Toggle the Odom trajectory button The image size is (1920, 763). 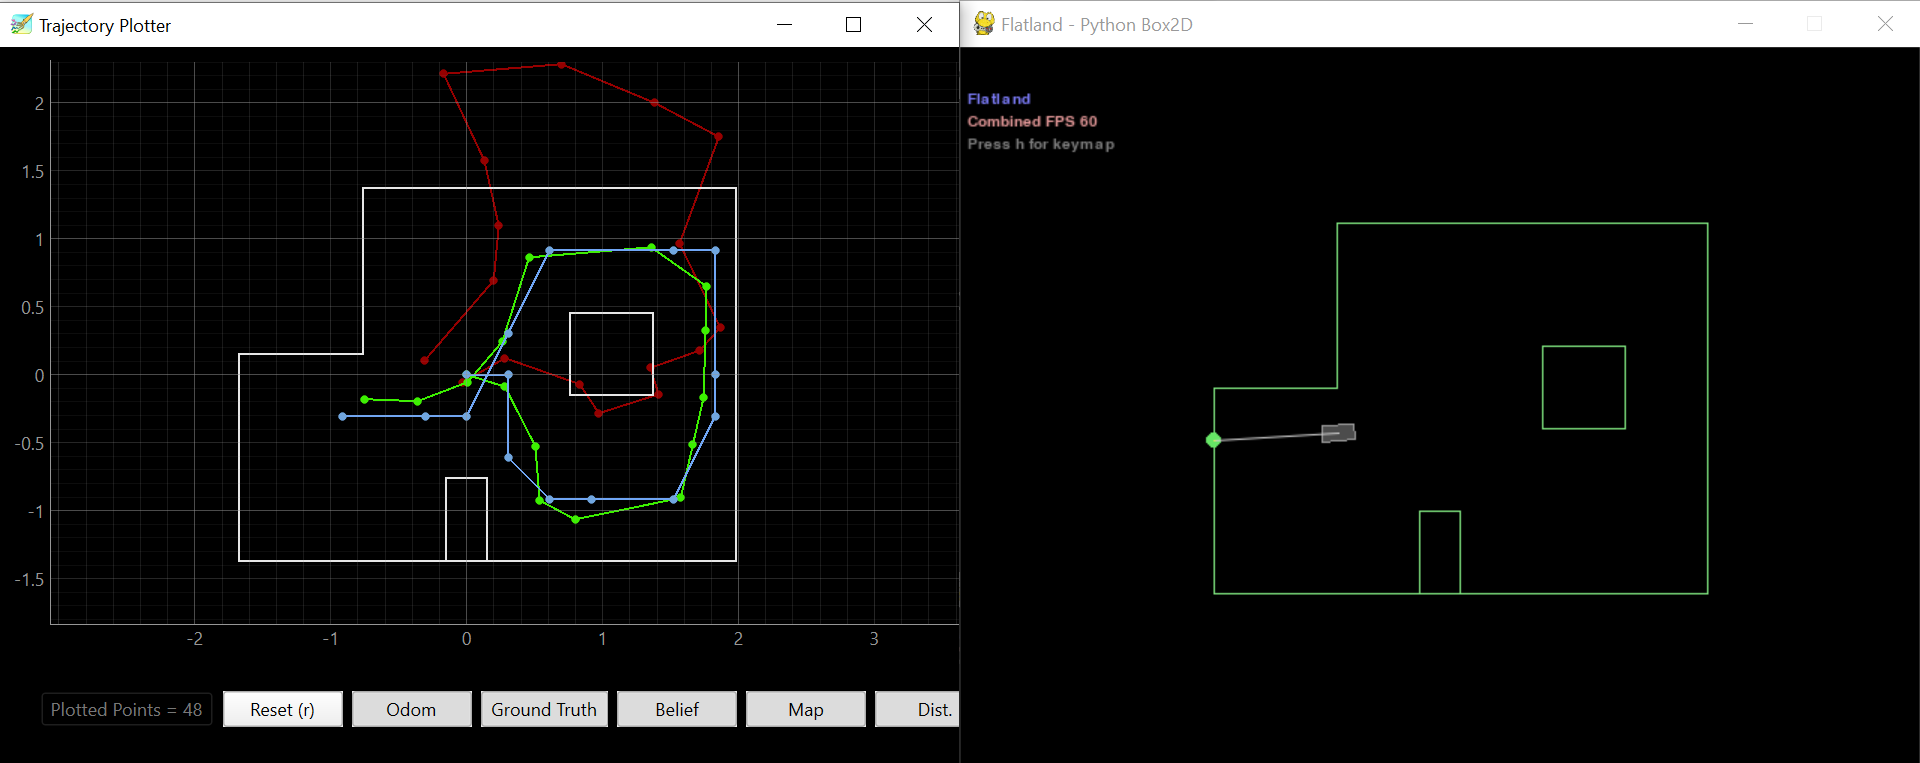[411, 709]
